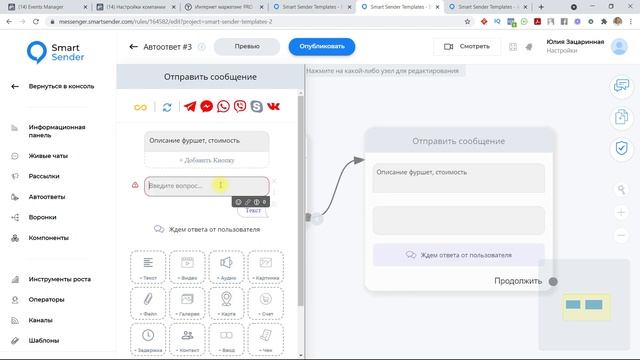640x360 pixels.
Task: Click the grid layout icon beside the bell
Action: pos(513,47)
